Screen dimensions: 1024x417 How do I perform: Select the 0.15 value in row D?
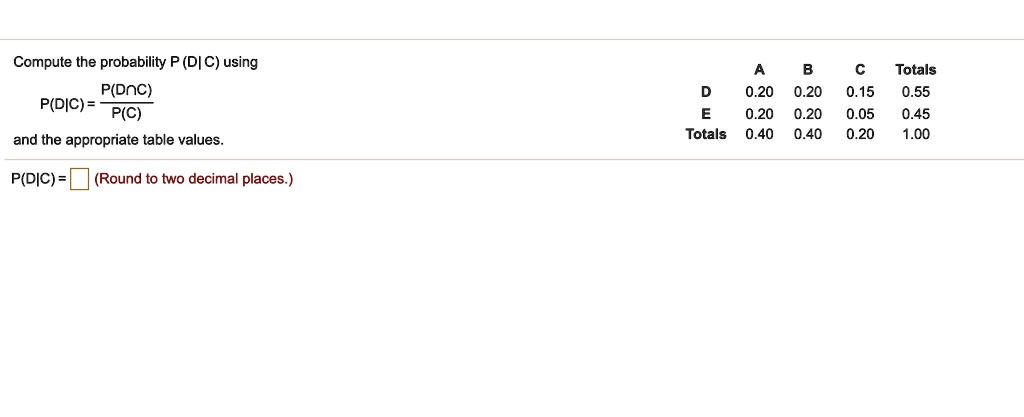tap(860, 92)
